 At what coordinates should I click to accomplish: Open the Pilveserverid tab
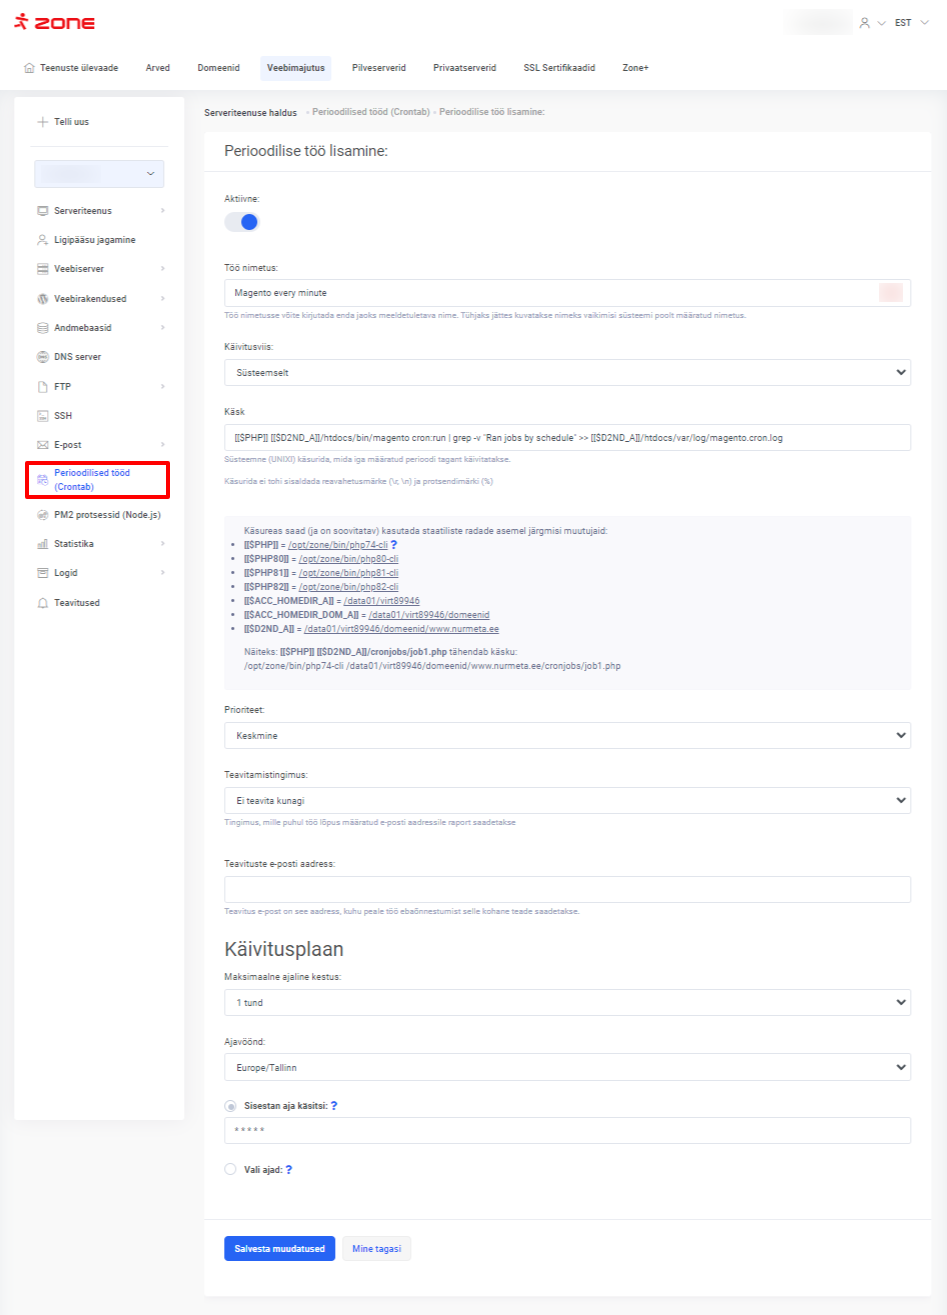(379, 68)
